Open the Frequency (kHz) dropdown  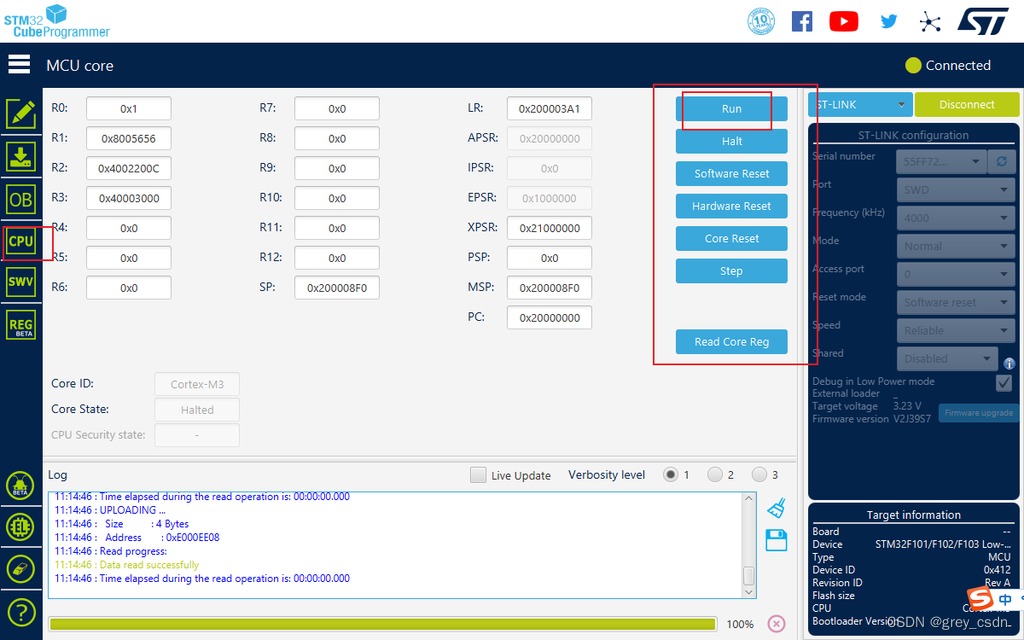(x=955, y=217)
